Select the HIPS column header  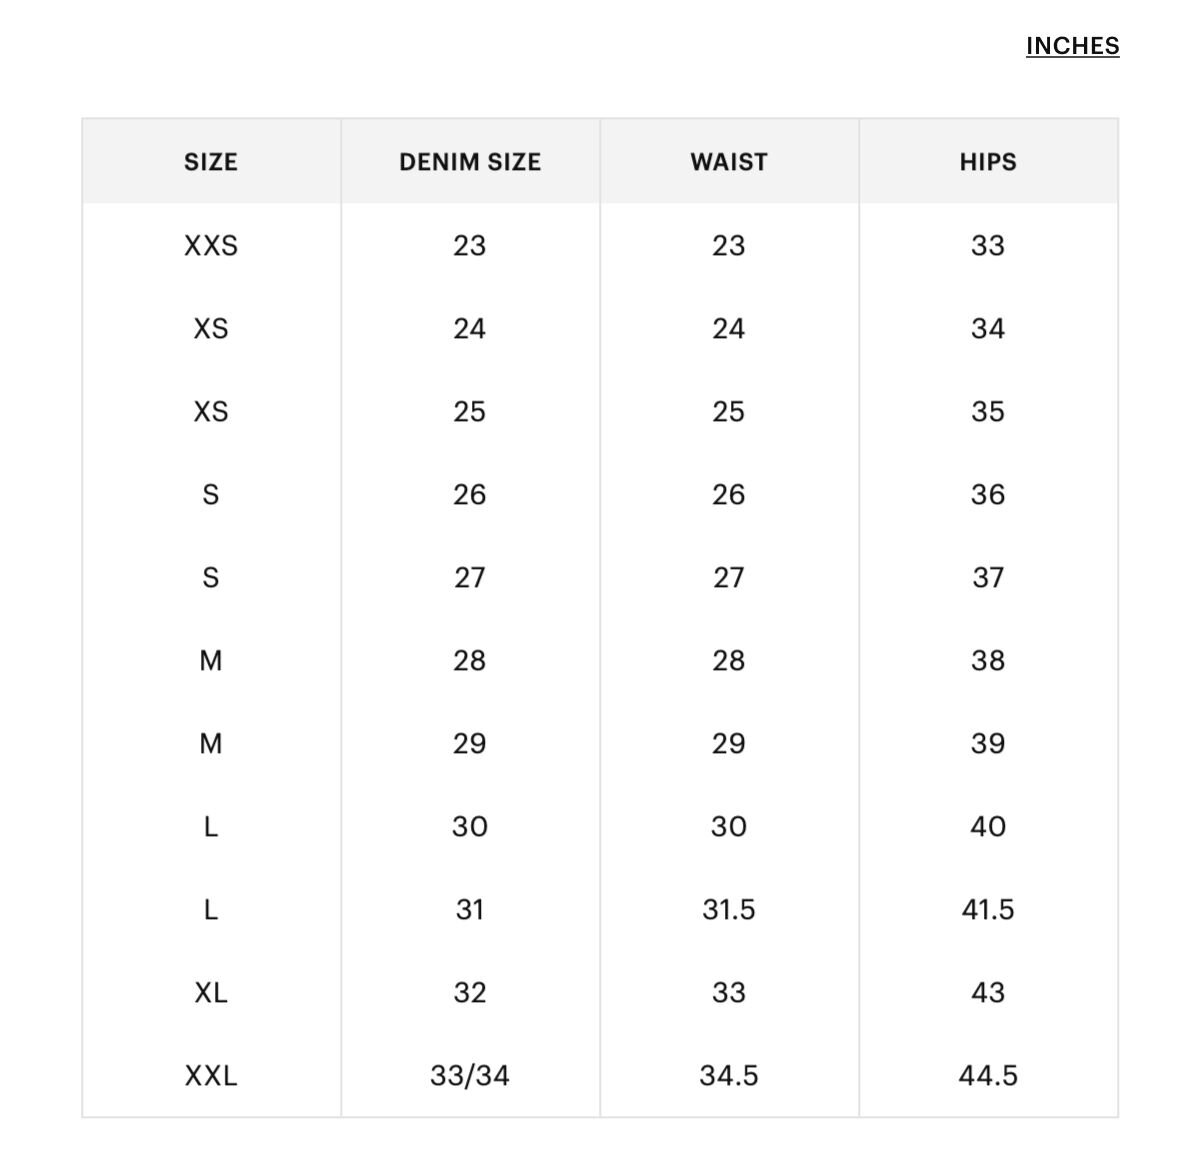988,162
